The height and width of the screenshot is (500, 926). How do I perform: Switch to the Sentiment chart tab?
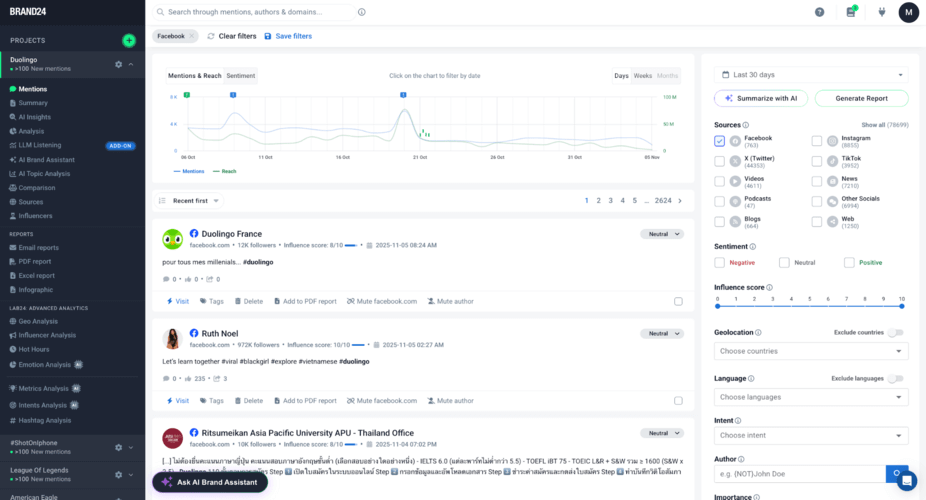pyautogui.click(x=241, y=76)
